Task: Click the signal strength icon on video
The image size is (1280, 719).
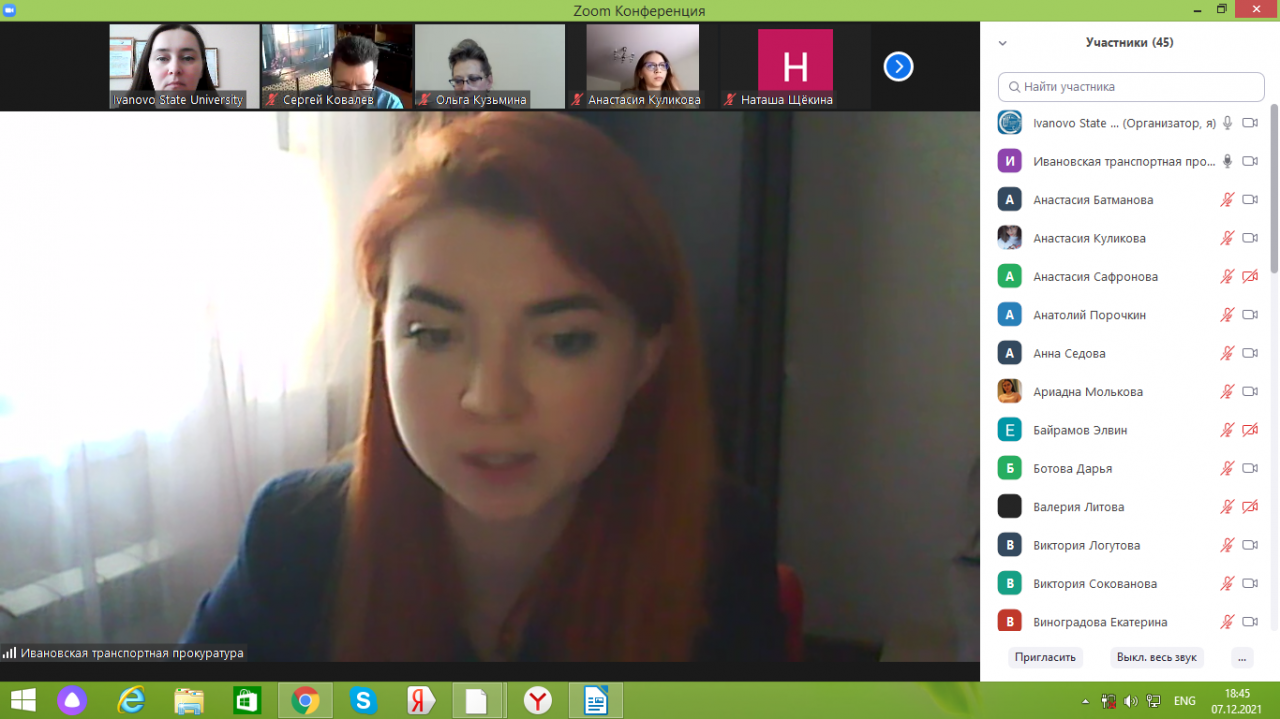Action: (9, 653)
